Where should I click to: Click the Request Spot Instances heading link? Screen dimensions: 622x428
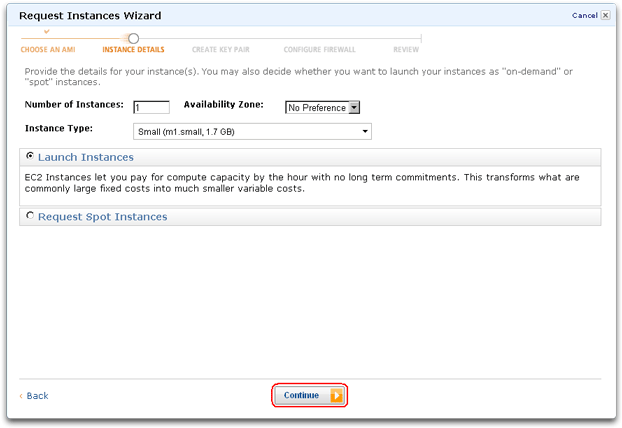click(x=102, y=217)
